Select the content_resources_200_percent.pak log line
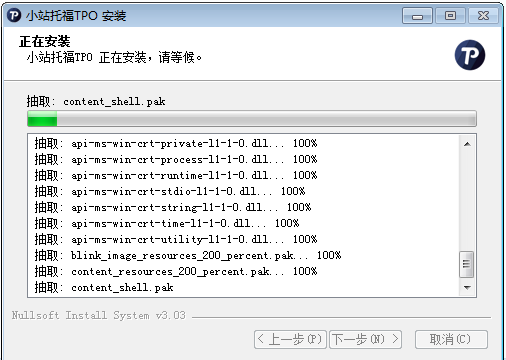506x360 pixels. [176, 271]
